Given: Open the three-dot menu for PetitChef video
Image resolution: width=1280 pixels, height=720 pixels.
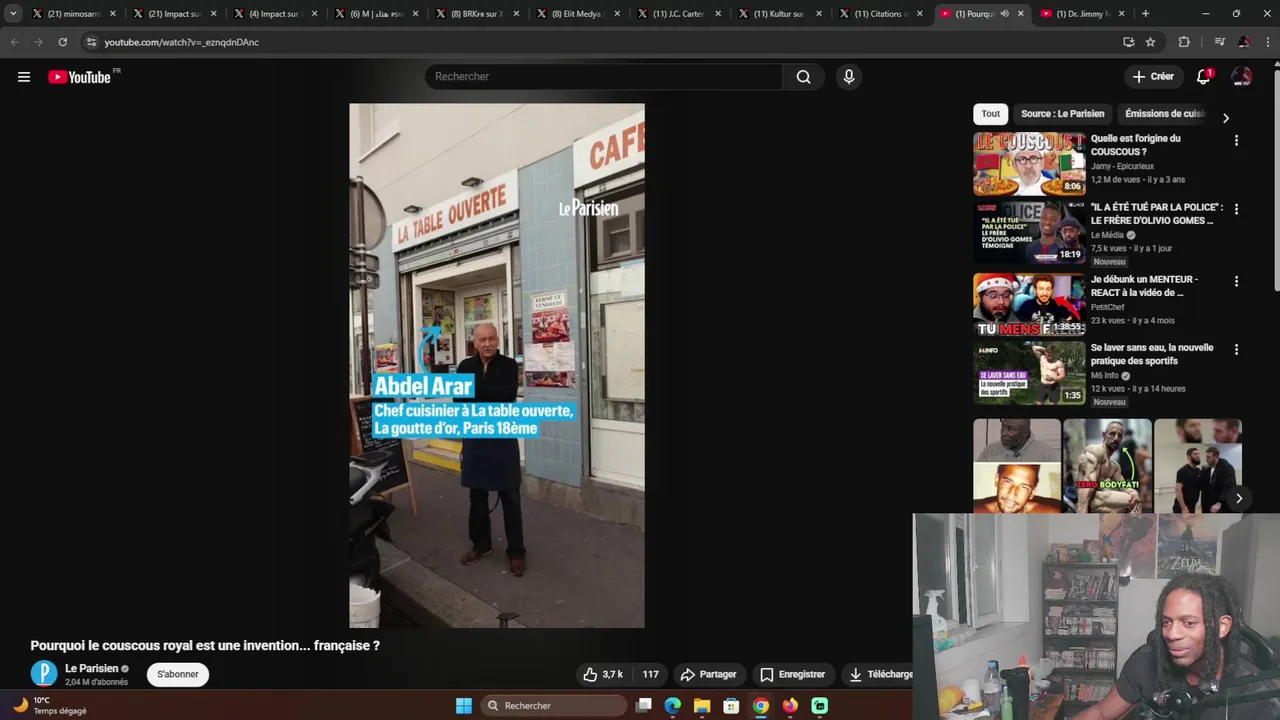Looking at the screenshot, I should [1236, 282].
